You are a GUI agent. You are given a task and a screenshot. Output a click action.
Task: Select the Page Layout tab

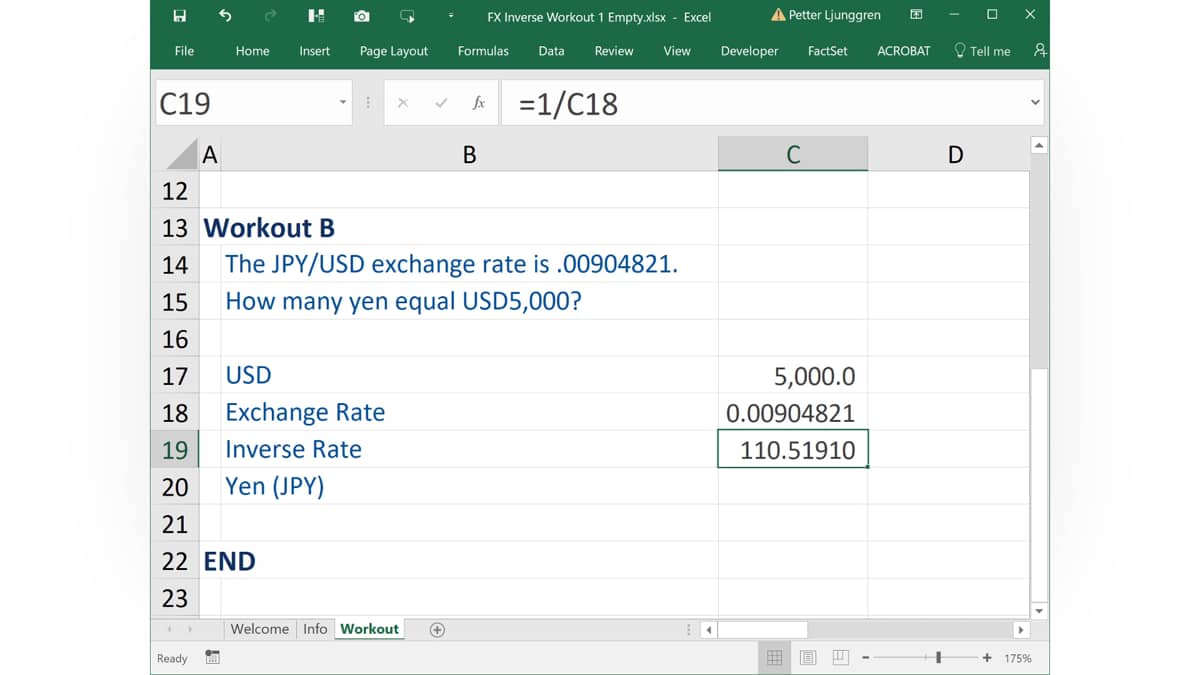click(394, 51)
